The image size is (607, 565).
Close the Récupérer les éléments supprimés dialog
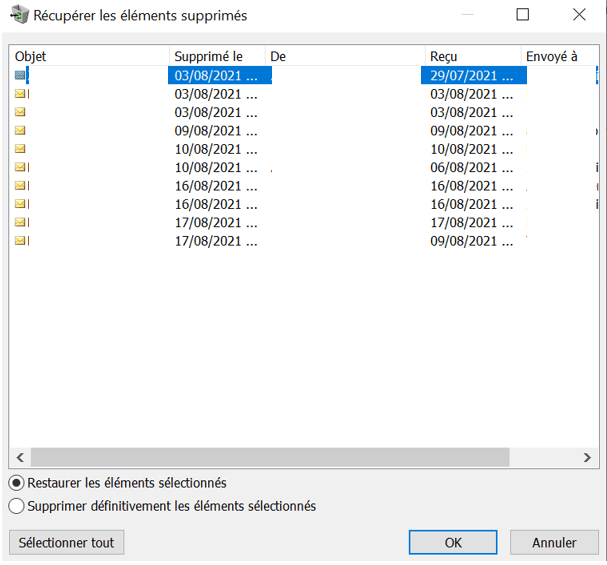click(579, 15)
